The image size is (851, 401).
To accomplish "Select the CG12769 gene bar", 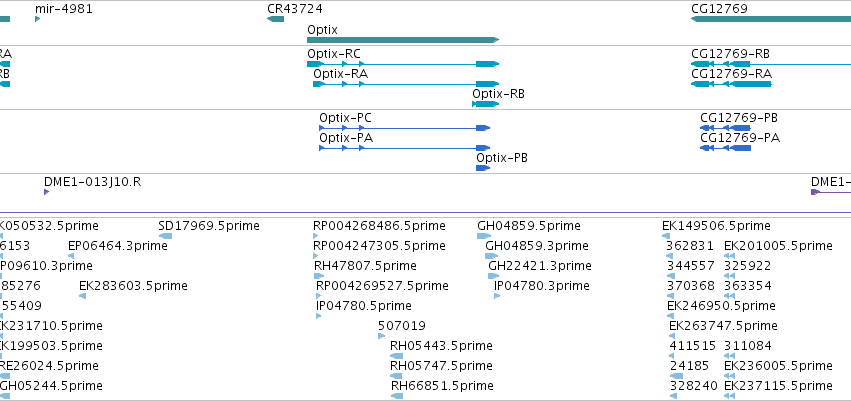I will 771,19.
